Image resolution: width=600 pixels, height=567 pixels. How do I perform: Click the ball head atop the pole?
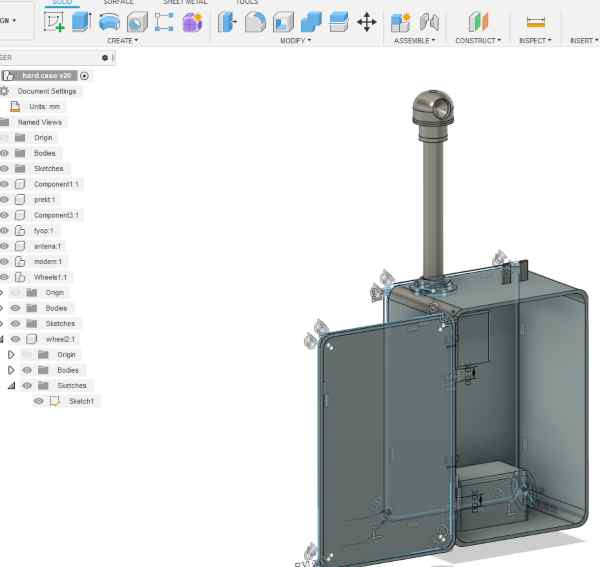pyautogui.click(x=433, y=107)
